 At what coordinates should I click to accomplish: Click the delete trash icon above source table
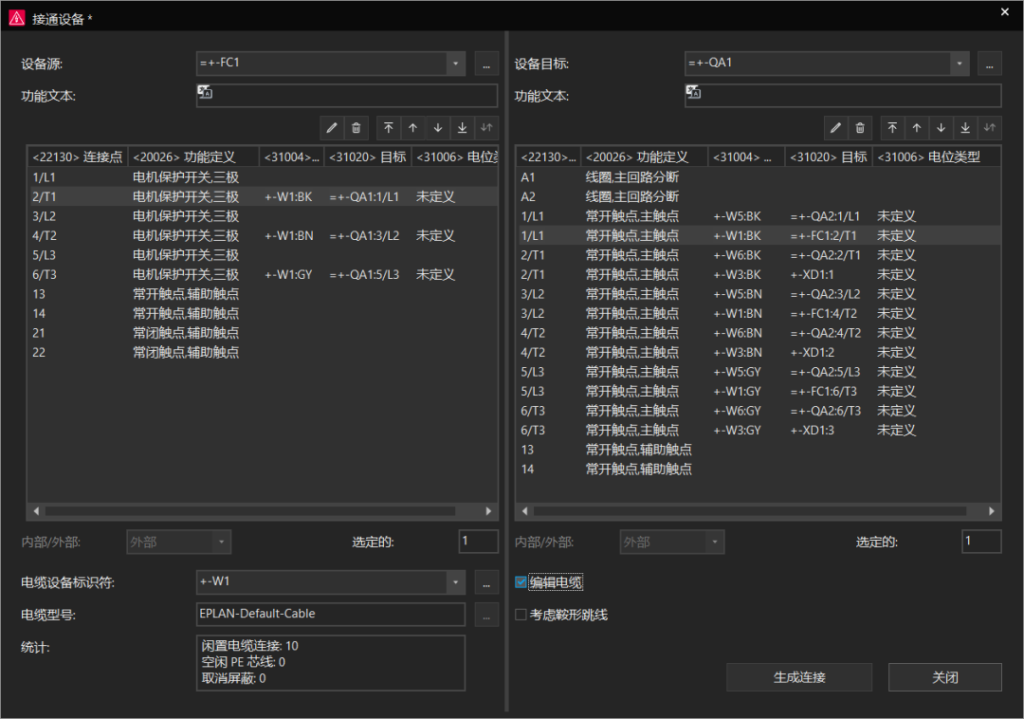click(356, 128)
